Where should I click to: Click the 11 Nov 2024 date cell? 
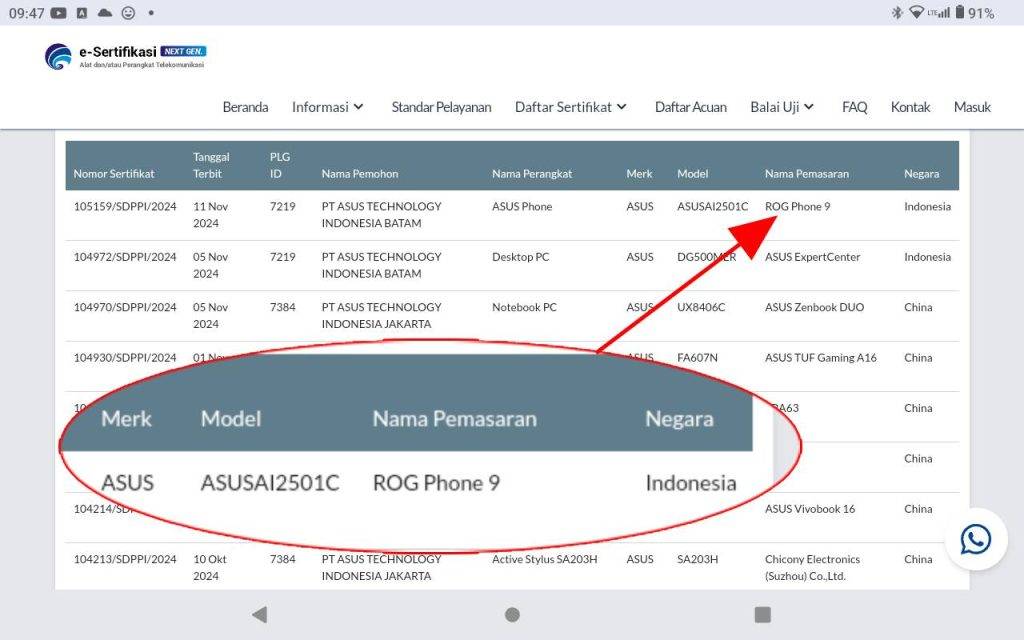(x=210, y=215)
